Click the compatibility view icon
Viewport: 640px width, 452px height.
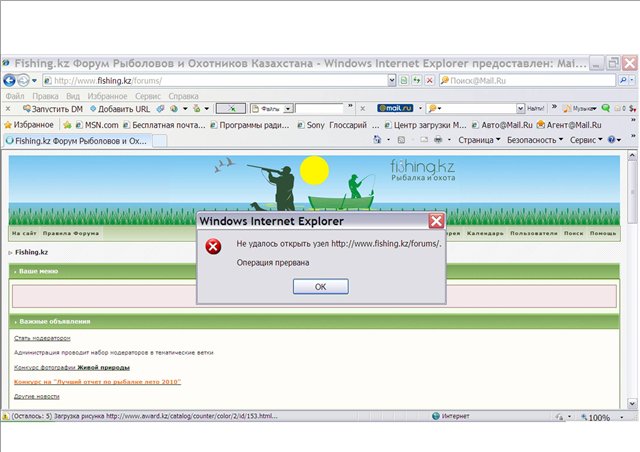[404, 80]
